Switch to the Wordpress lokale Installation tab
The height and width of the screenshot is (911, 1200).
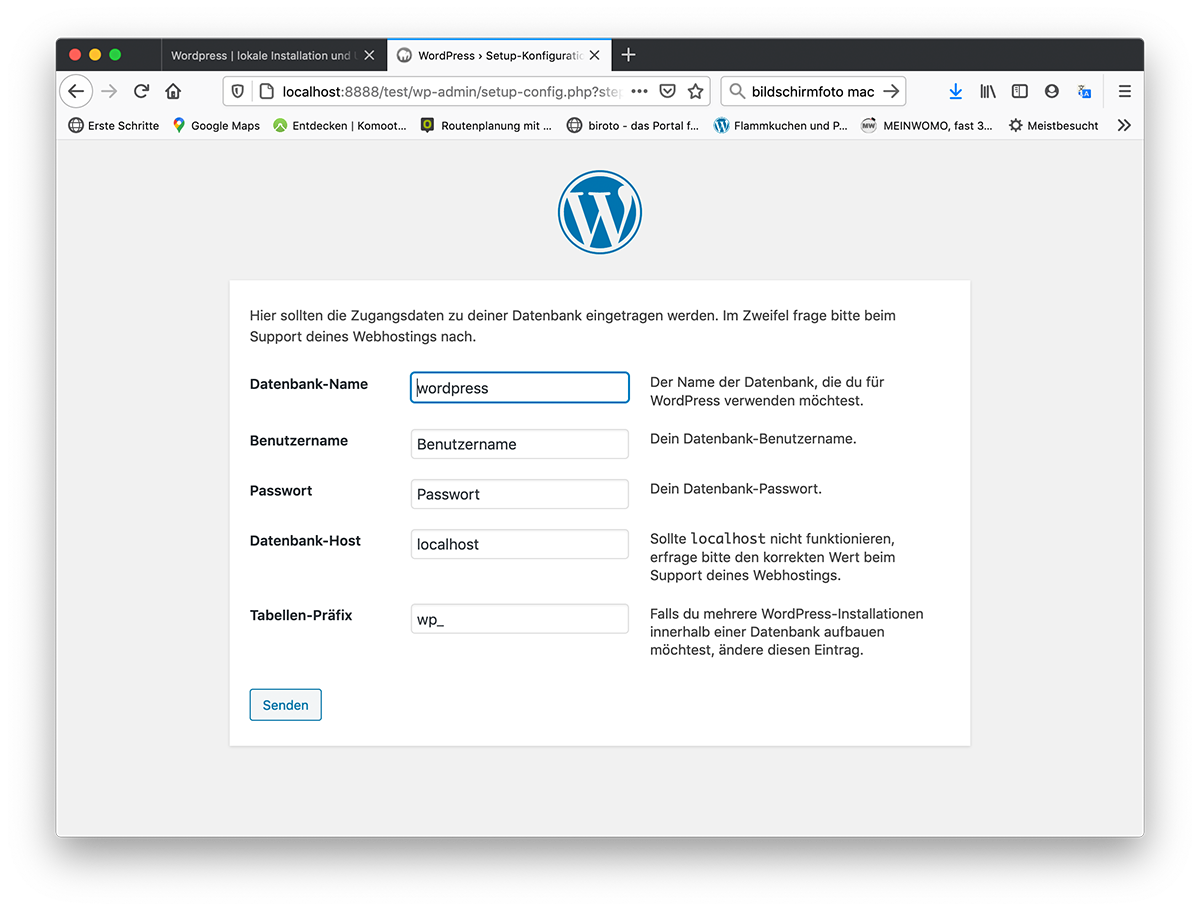[260, 56]
